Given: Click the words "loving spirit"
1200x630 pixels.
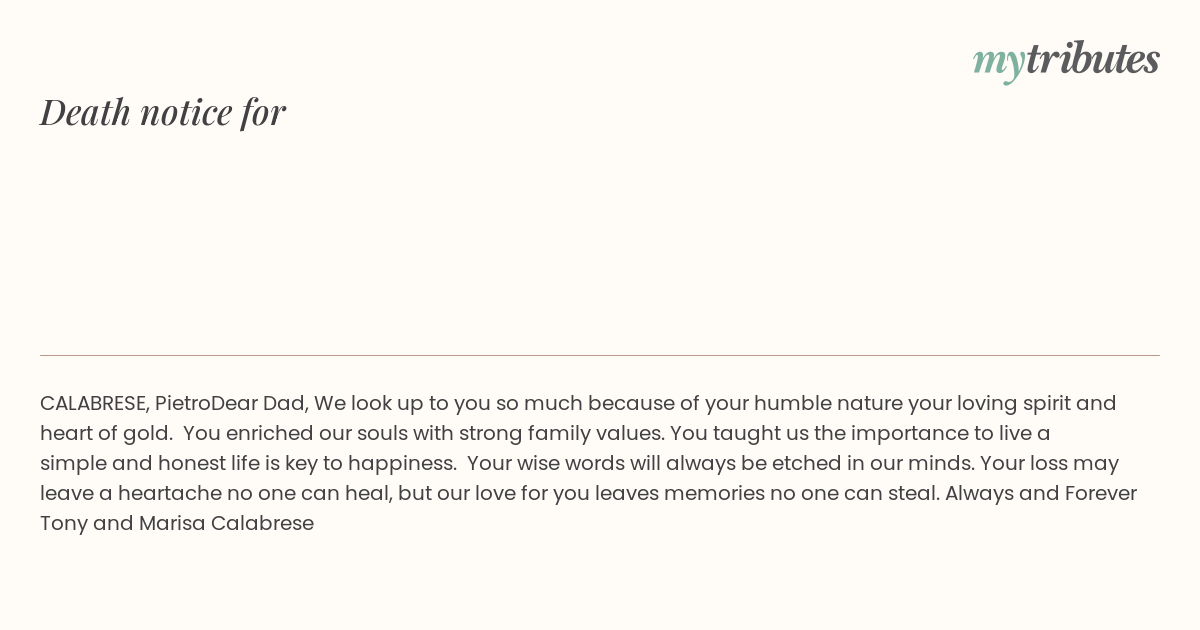Looking at the screenshot, I should pyautogui.click(x=1013, y=404).
